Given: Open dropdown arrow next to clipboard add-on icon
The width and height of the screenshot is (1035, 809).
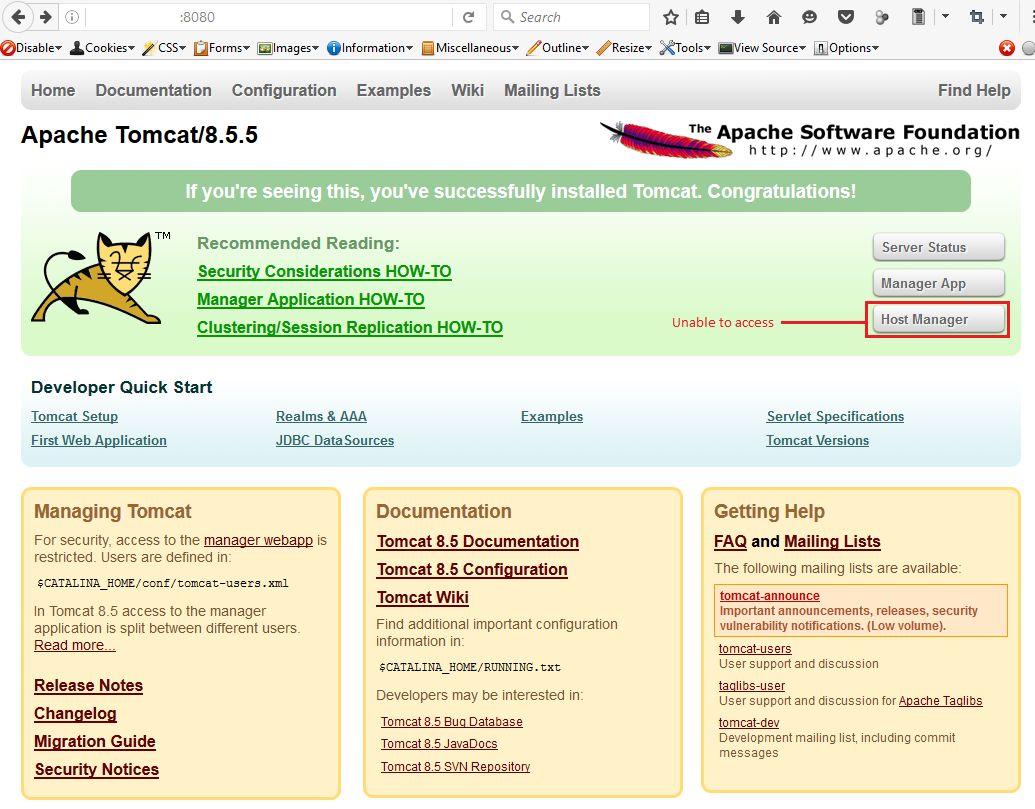Looking at the screenshot, I should coord(945,16).
